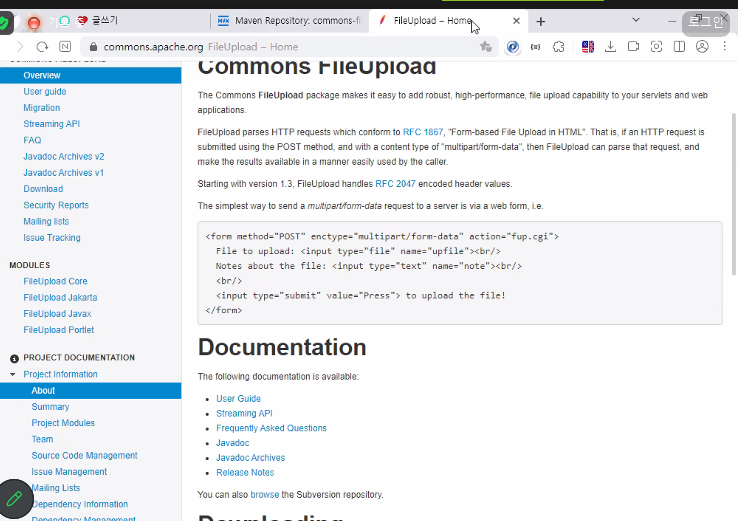Open the Release Notes link

pos(245,473)
